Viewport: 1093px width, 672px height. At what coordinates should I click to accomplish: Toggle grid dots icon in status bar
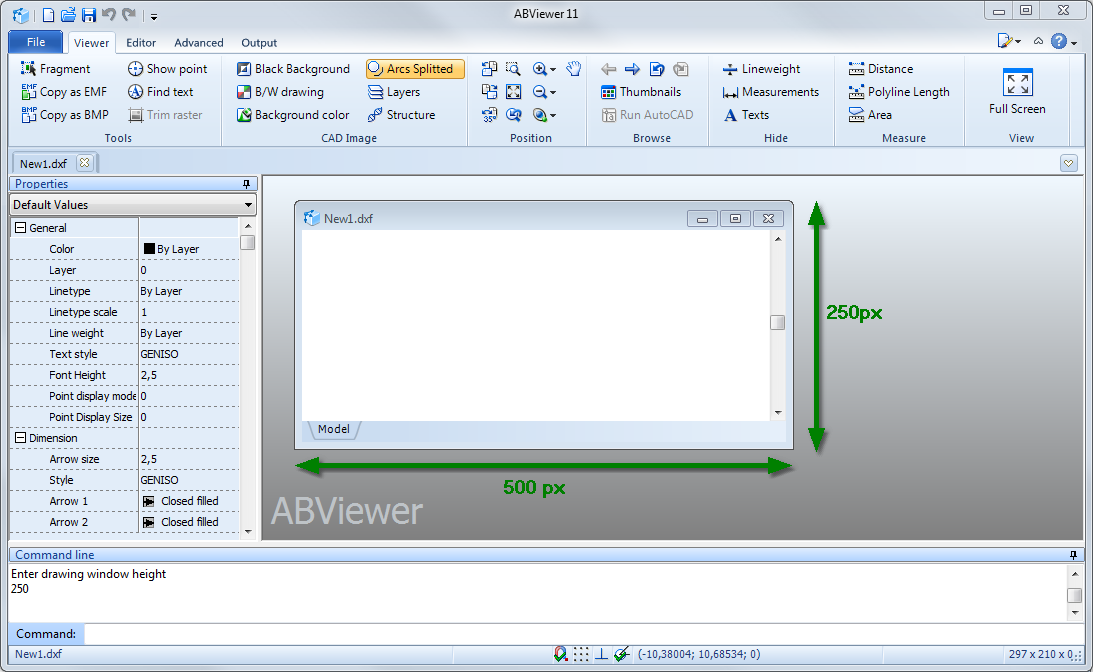[x=581, y=654]
